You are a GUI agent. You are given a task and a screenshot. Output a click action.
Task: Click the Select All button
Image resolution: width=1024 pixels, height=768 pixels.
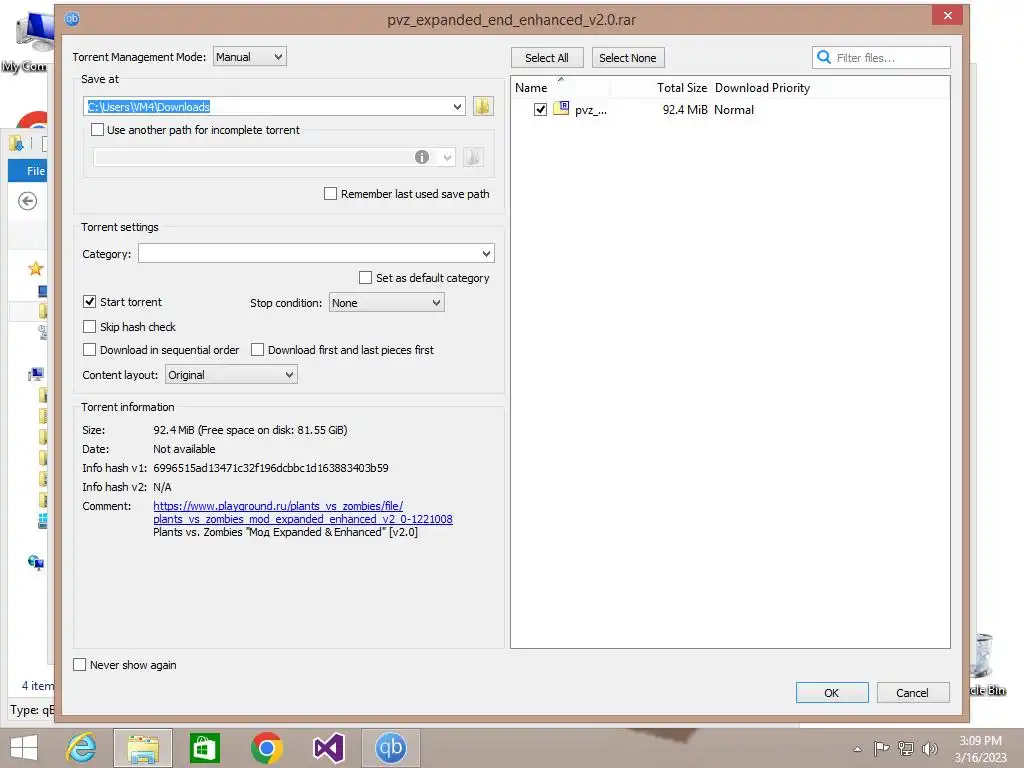click(547, 57)
